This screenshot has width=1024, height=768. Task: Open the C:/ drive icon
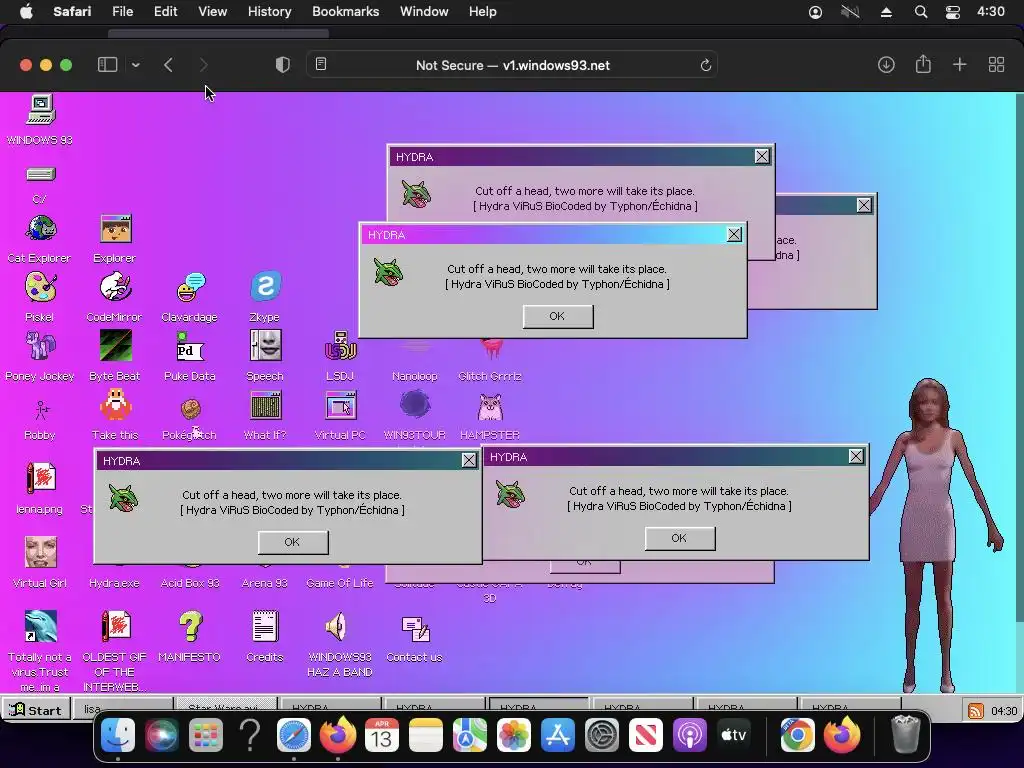[40, 174]
